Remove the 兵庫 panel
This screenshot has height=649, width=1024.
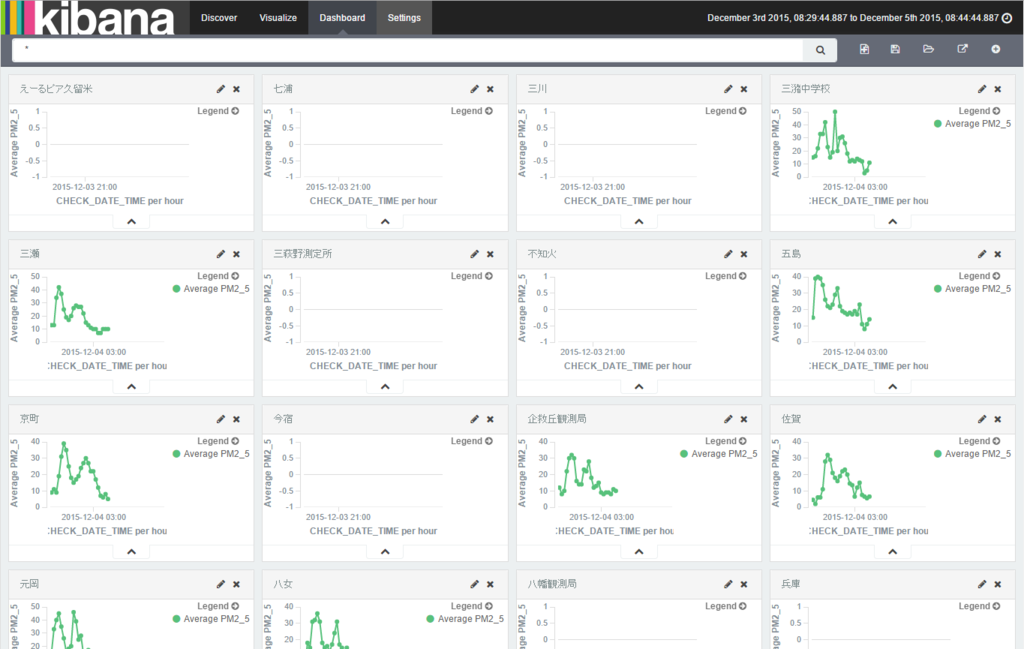pos(998,584)
